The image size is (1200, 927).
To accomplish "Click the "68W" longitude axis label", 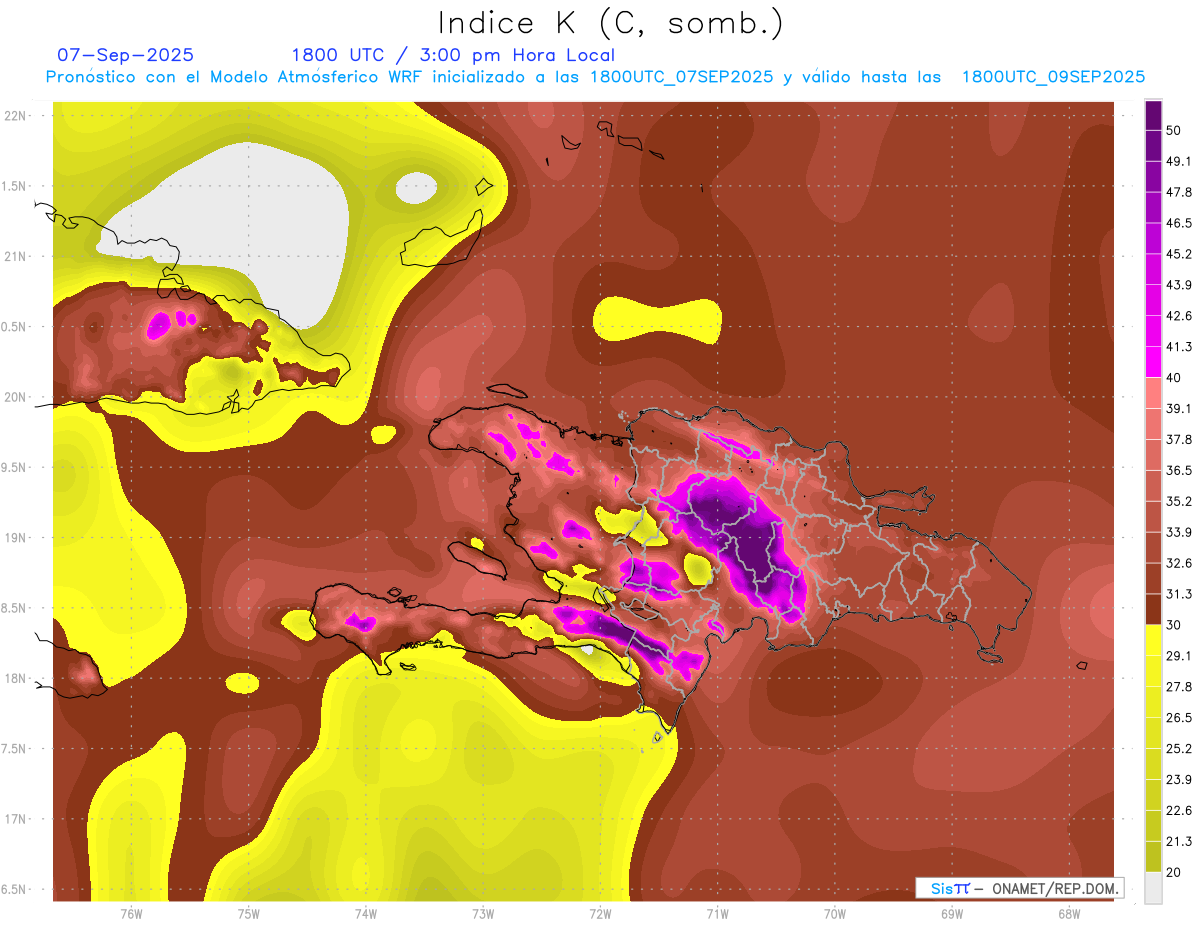I will click(1068, 914).
